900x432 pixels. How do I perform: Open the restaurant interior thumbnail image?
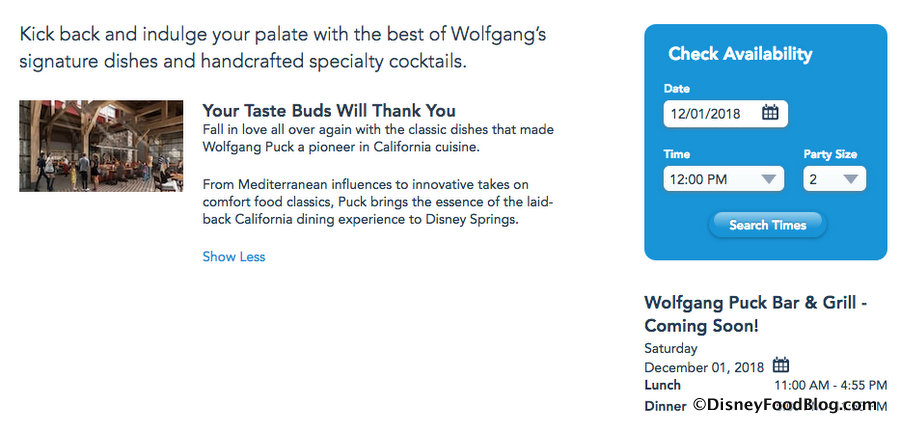(101, 146)
